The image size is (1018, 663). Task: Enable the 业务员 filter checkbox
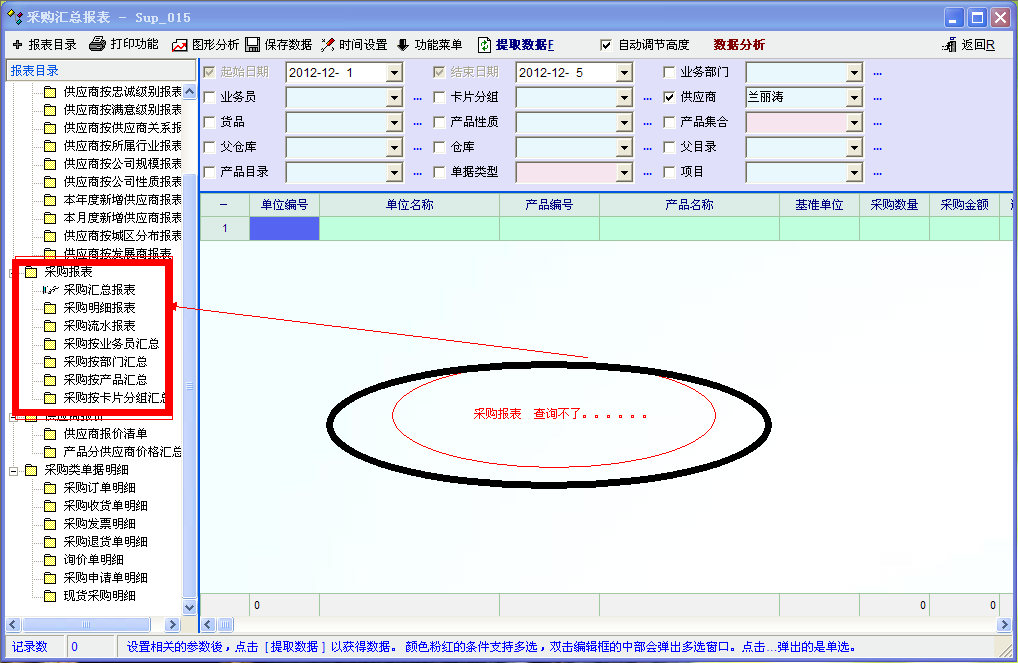tap(209, 97)
